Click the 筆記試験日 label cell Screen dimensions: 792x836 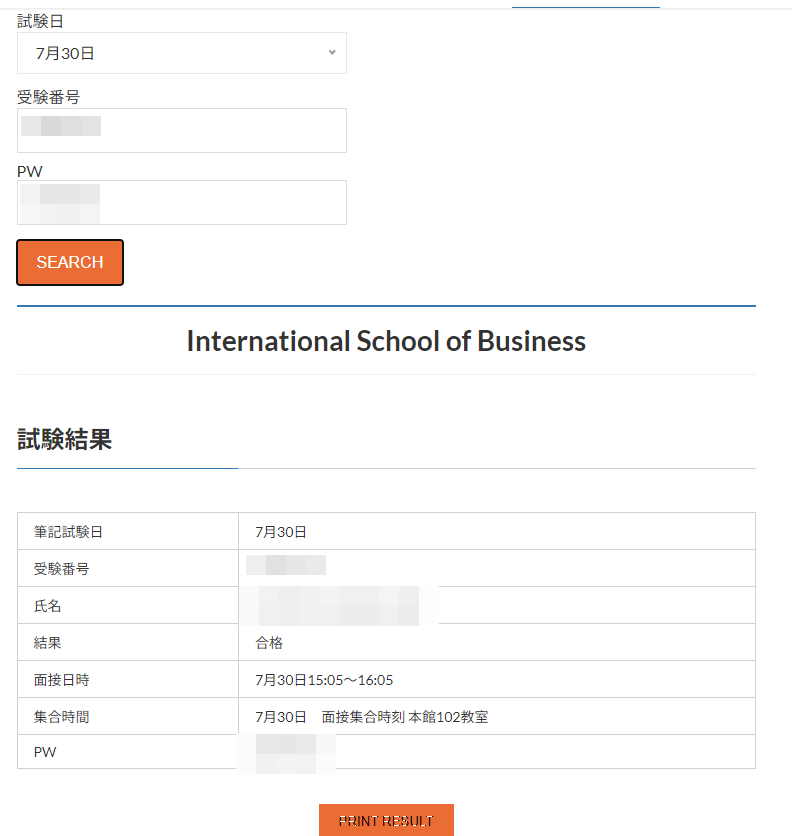(x=68, y=532)
